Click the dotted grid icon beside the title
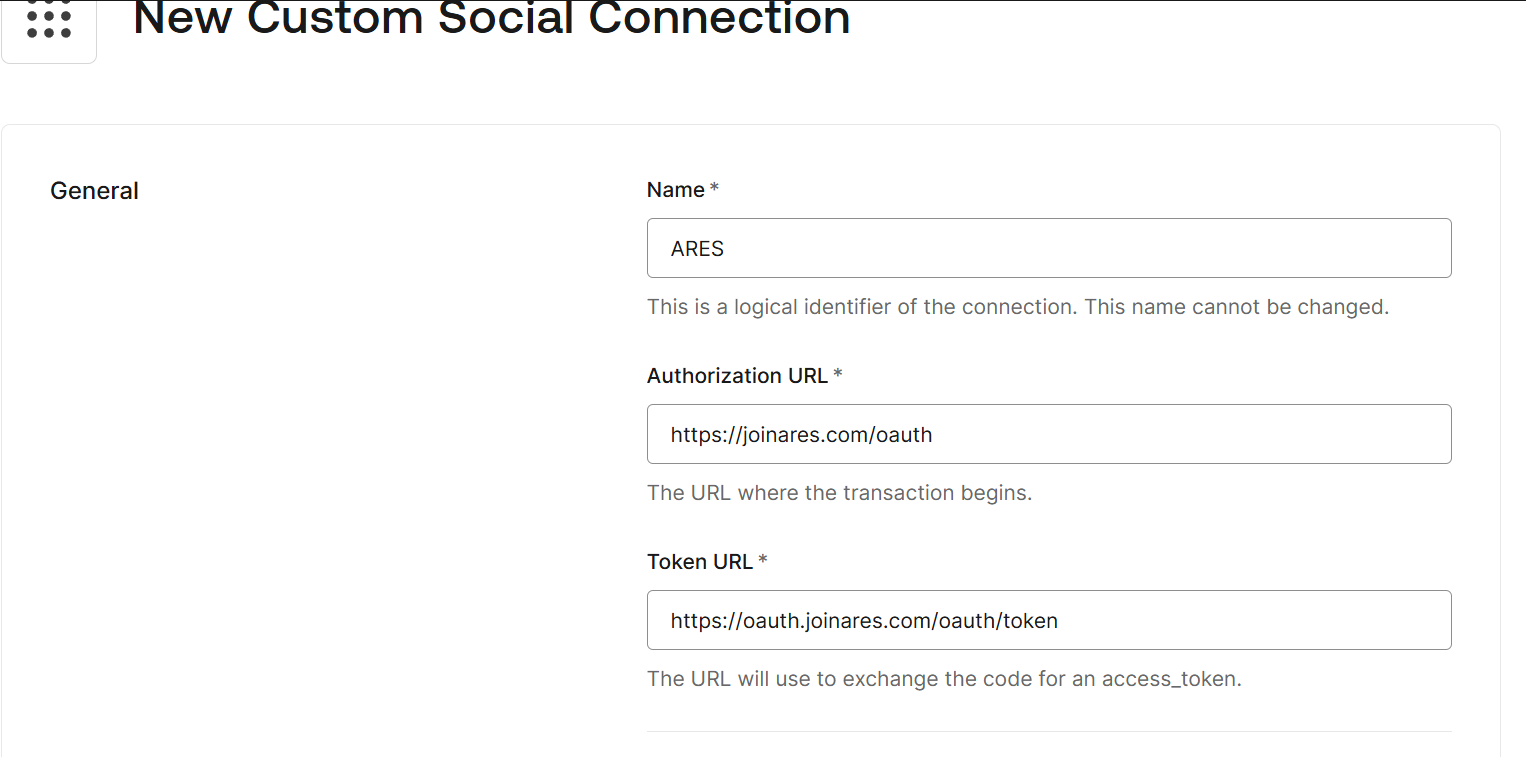The image size is (1526, 757). point(49,22)
